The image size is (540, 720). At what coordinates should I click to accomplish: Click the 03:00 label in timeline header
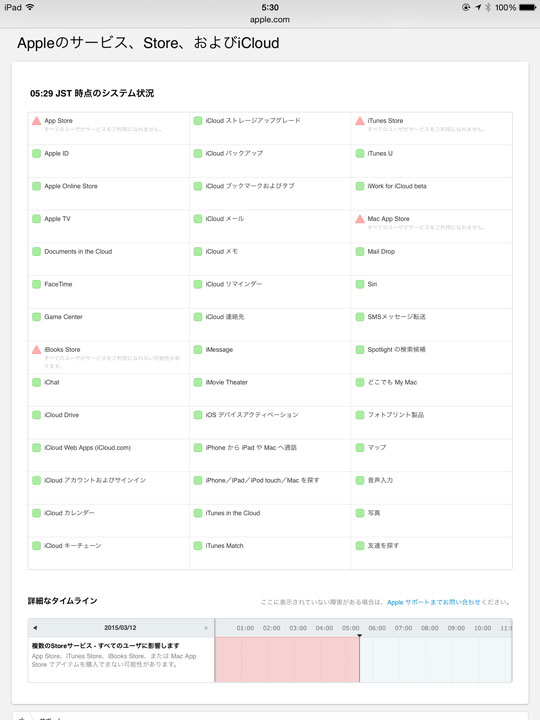click(x=298, y=628)
